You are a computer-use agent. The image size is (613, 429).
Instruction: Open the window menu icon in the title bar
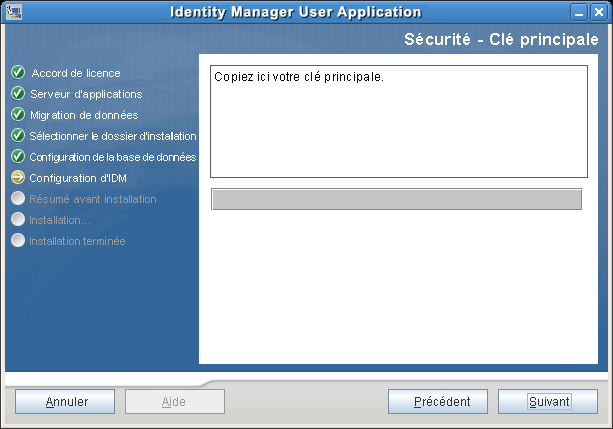tap(11, 12)
